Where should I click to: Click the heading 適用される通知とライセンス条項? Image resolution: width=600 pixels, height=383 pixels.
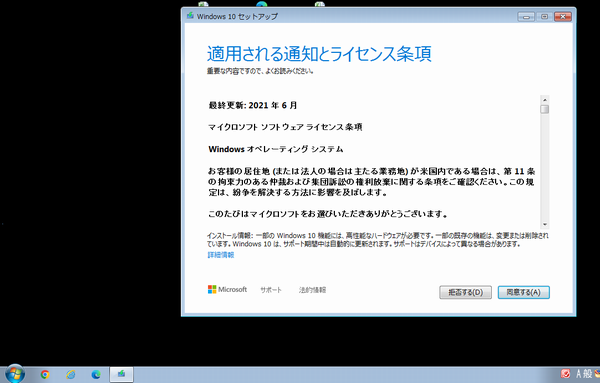pyautogui.click(x=320, y=54)
